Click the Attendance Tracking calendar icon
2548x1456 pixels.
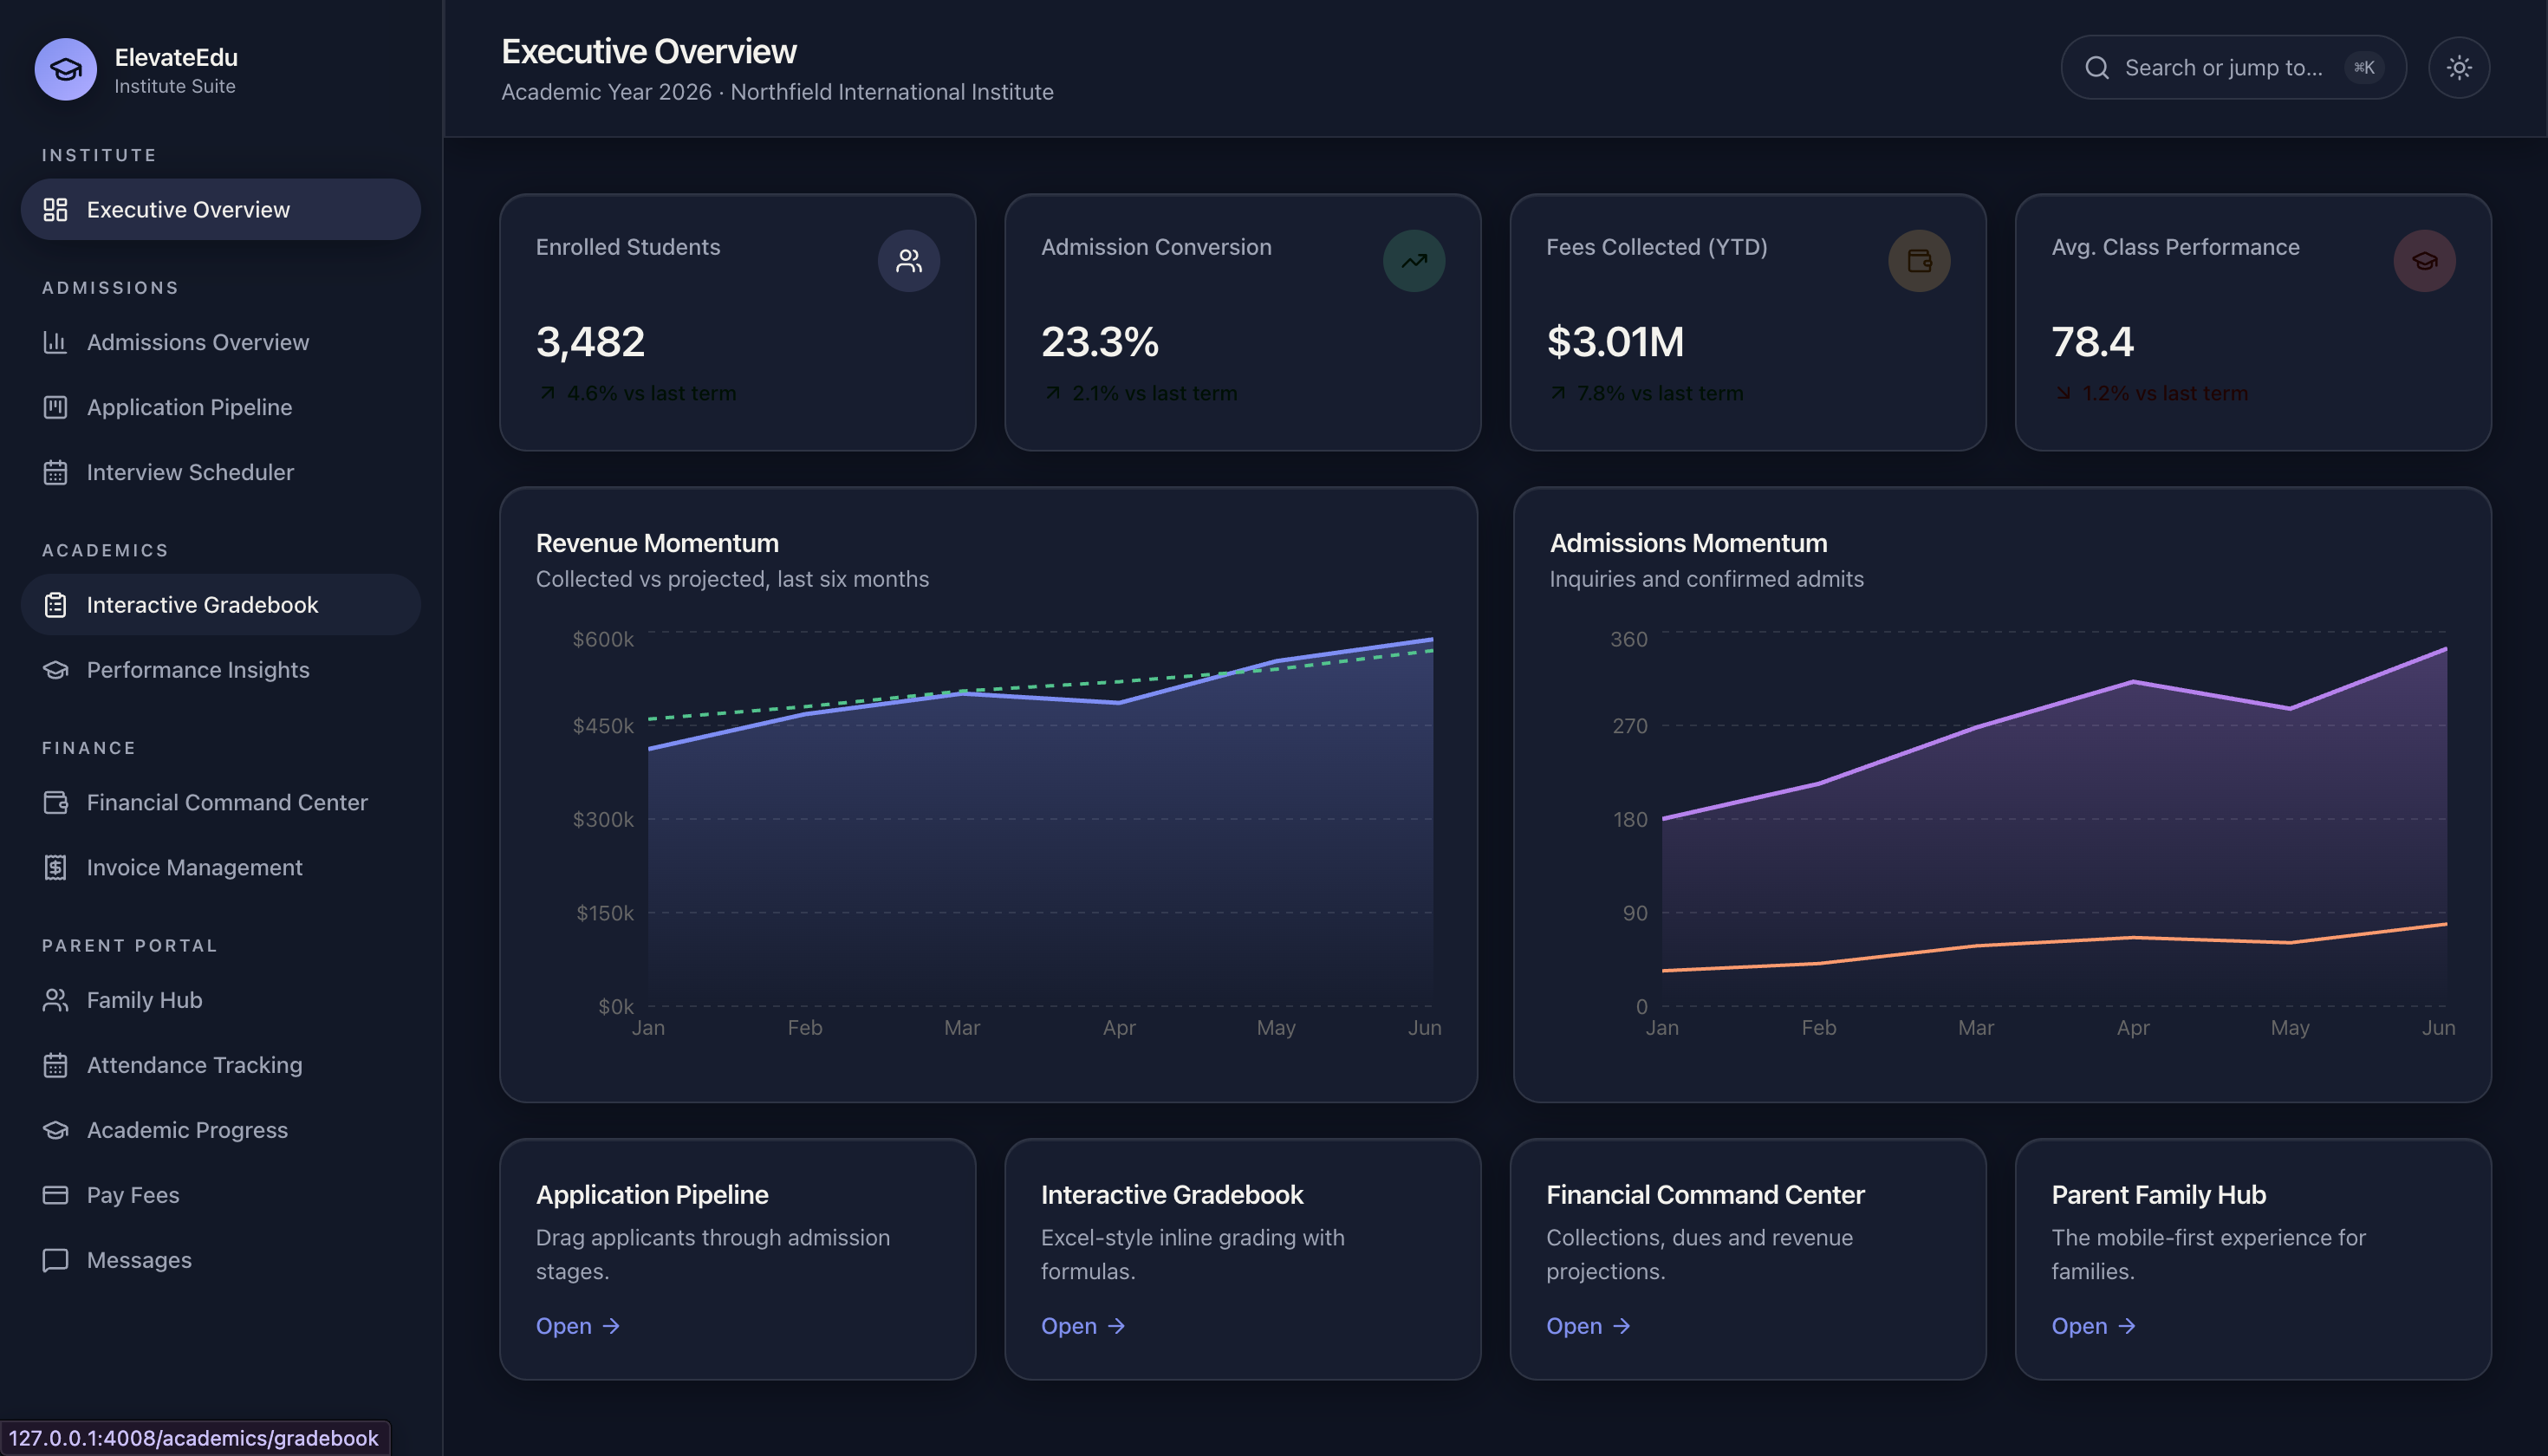(x=55, y=1065)
